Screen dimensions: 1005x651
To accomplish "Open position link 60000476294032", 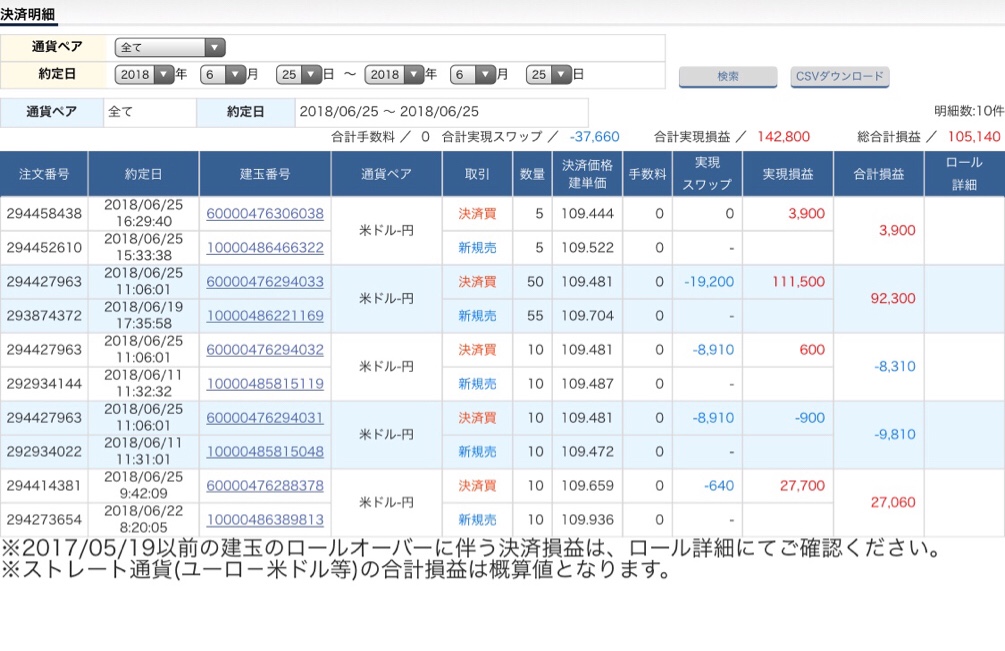I will click(x=265, y=350).
